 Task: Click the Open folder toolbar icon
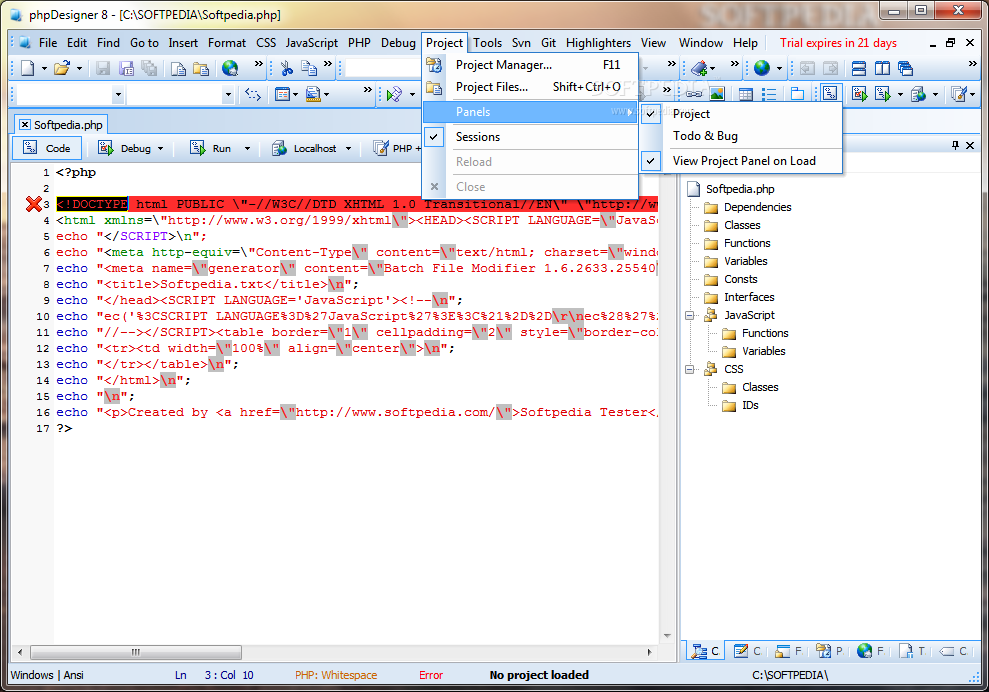click(61, 68)
